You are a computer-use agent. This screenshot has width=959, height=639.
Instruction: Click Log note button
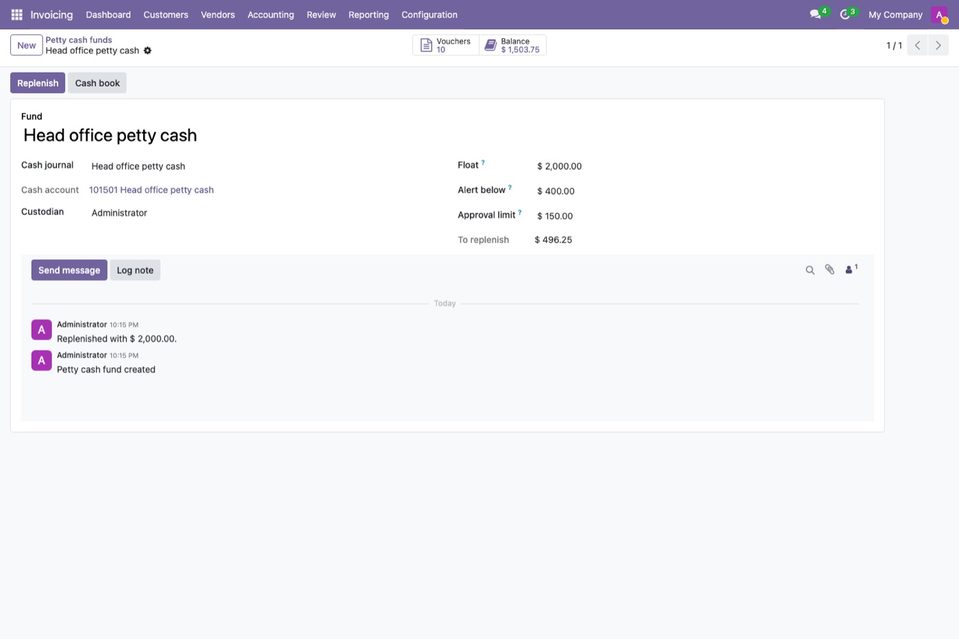(135, 270)
